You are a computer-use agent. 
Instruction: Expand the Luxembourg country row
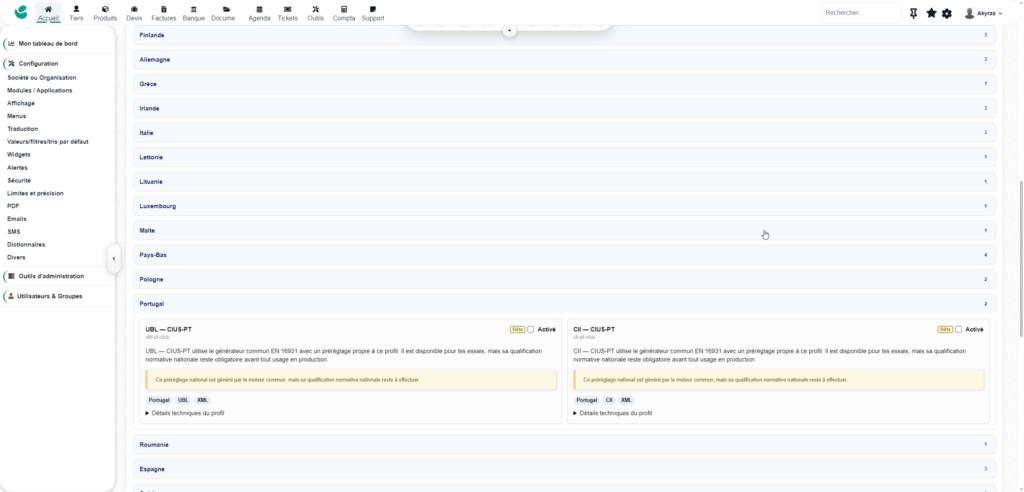click(564, 206)
